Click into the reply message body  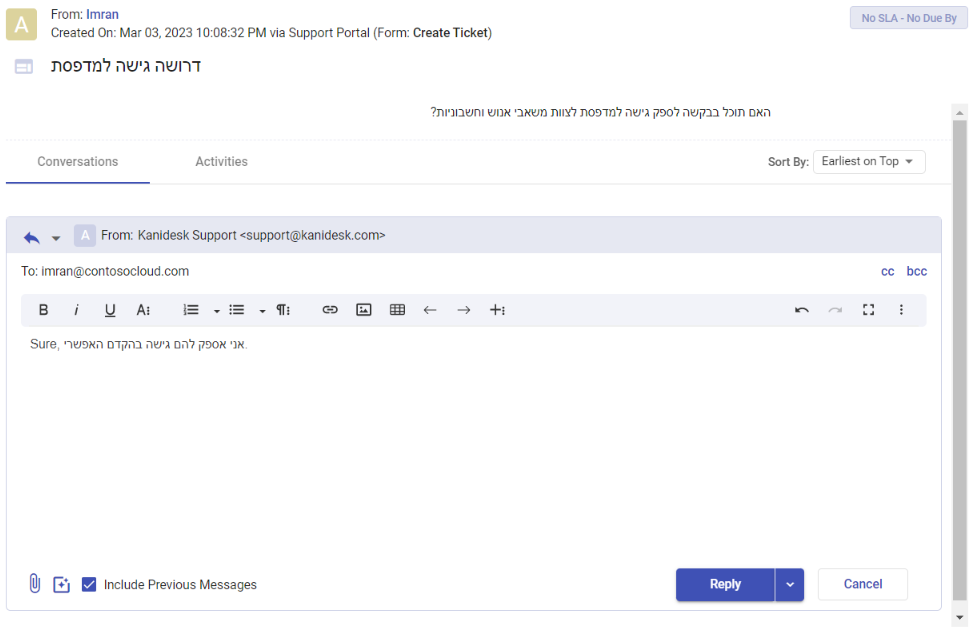(x=474, y=446)
